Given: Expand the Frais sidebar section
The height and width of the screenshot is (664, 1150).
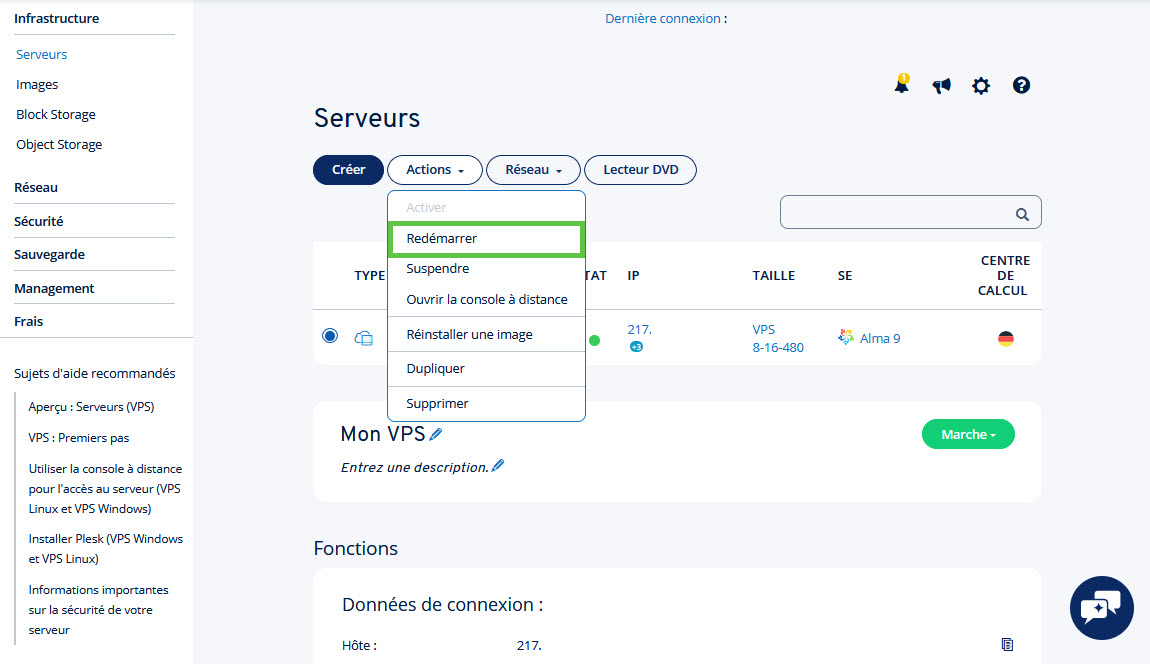Looking at the screenshot, I should click(29, 321).
